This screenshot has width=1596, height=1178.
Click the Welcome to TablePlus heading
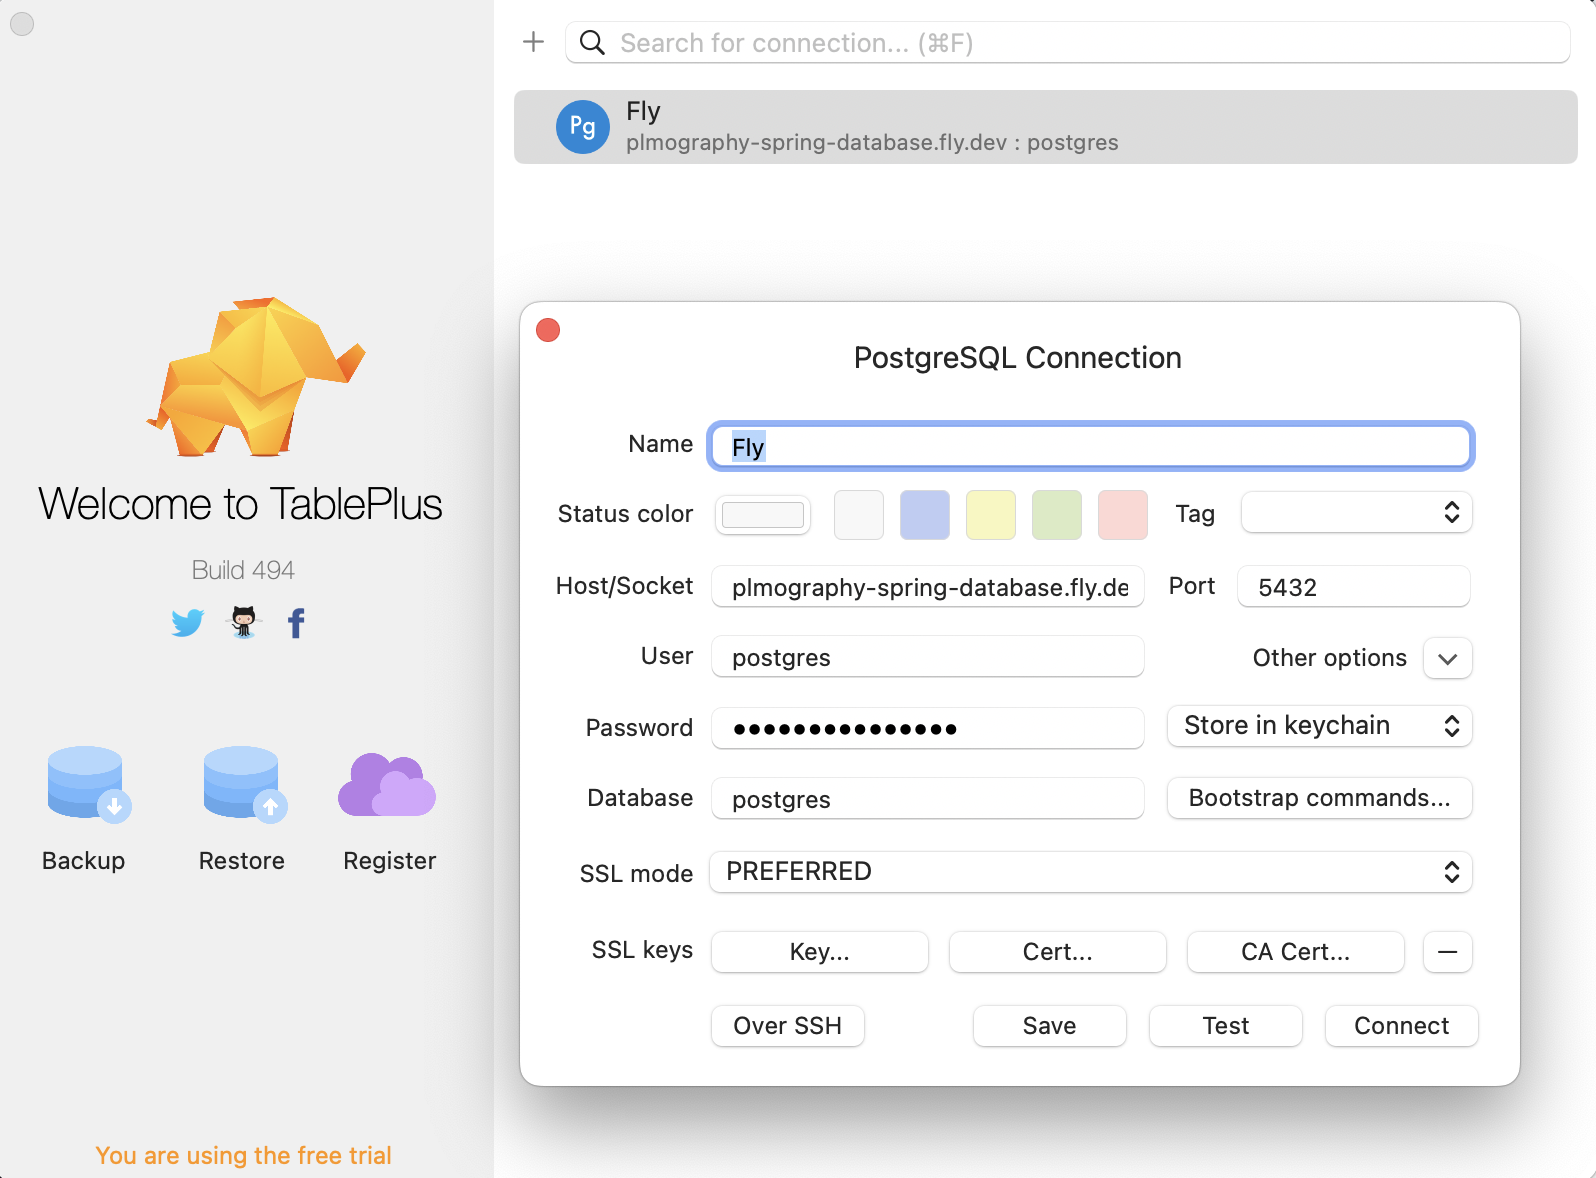pyautogui.click(x=241, y=504)
